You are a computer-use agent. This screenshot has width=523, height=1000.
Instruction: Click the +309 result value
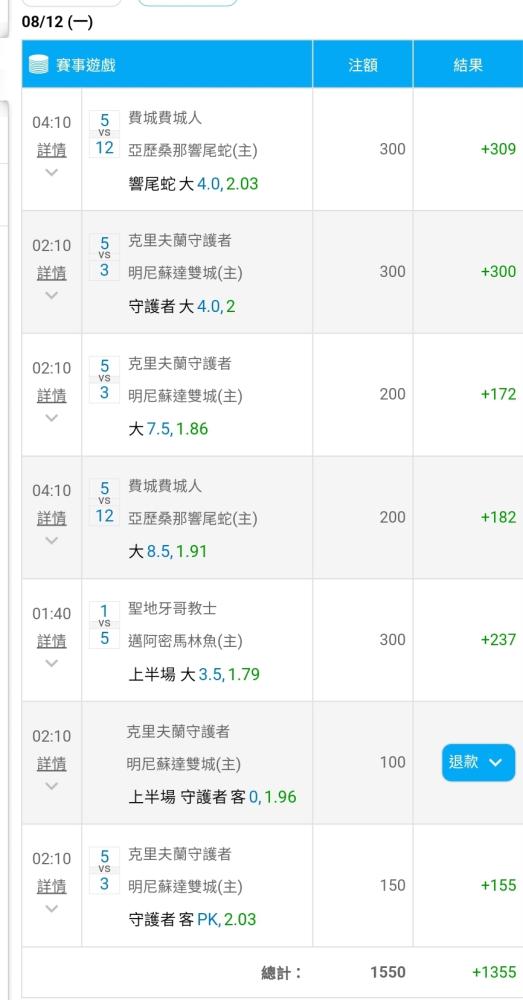pyautogui.click(x=498, y=149)
